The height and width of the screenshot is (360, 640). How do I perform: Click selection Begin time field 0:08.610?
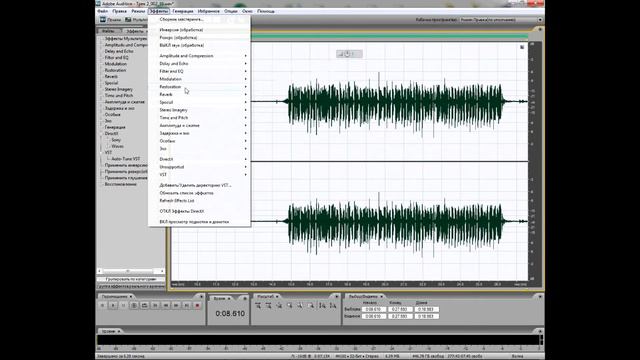373,309
